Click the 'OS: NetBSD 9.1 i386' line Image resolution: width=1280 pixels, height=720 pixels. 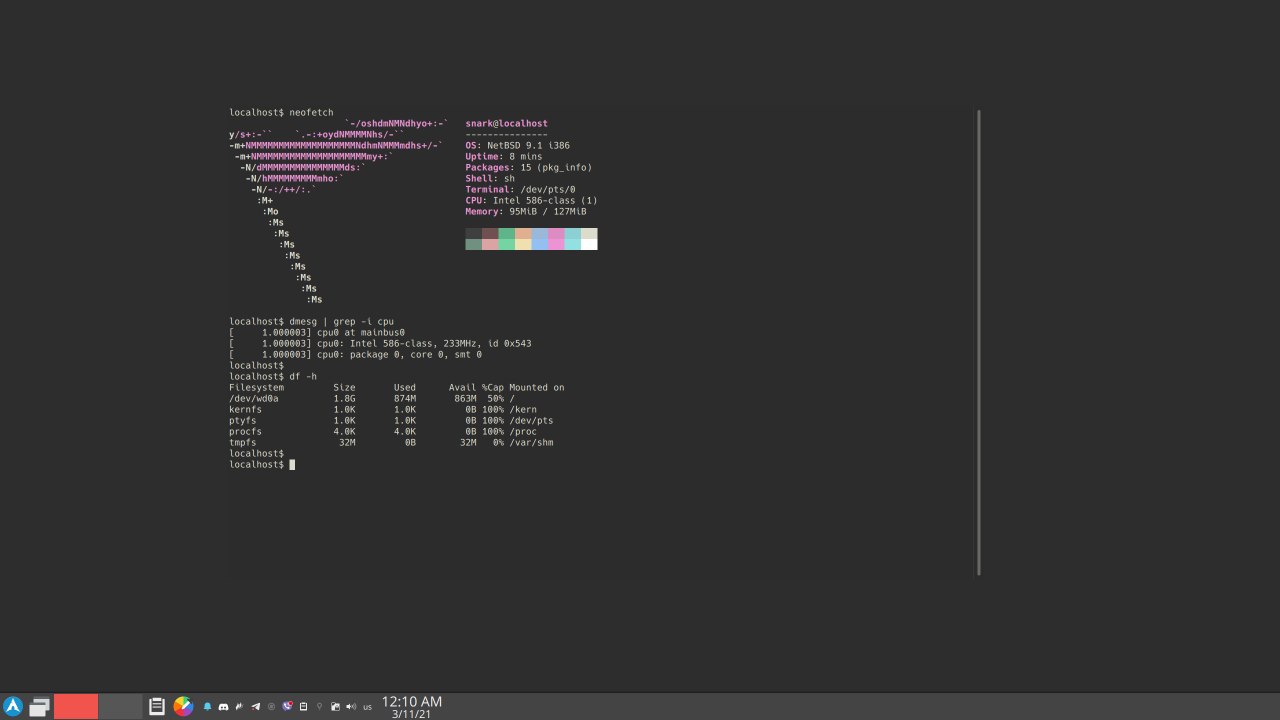pyautogui.click(x=517, y=146)
